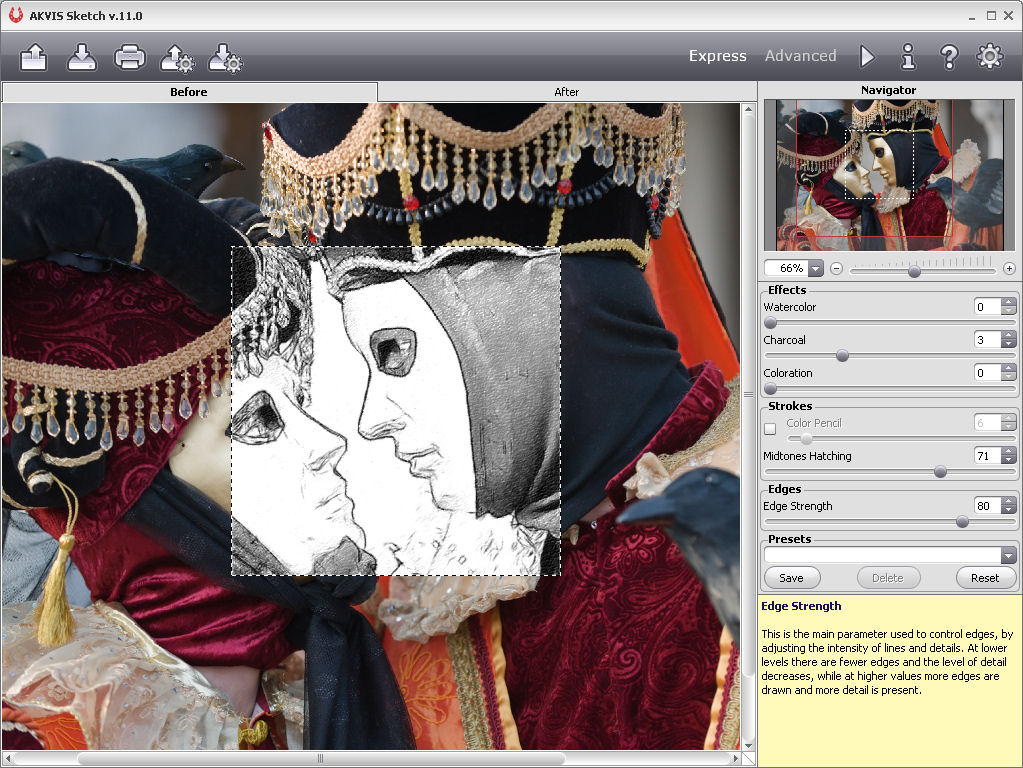Click the Reset button

click(x=985, y=578)
